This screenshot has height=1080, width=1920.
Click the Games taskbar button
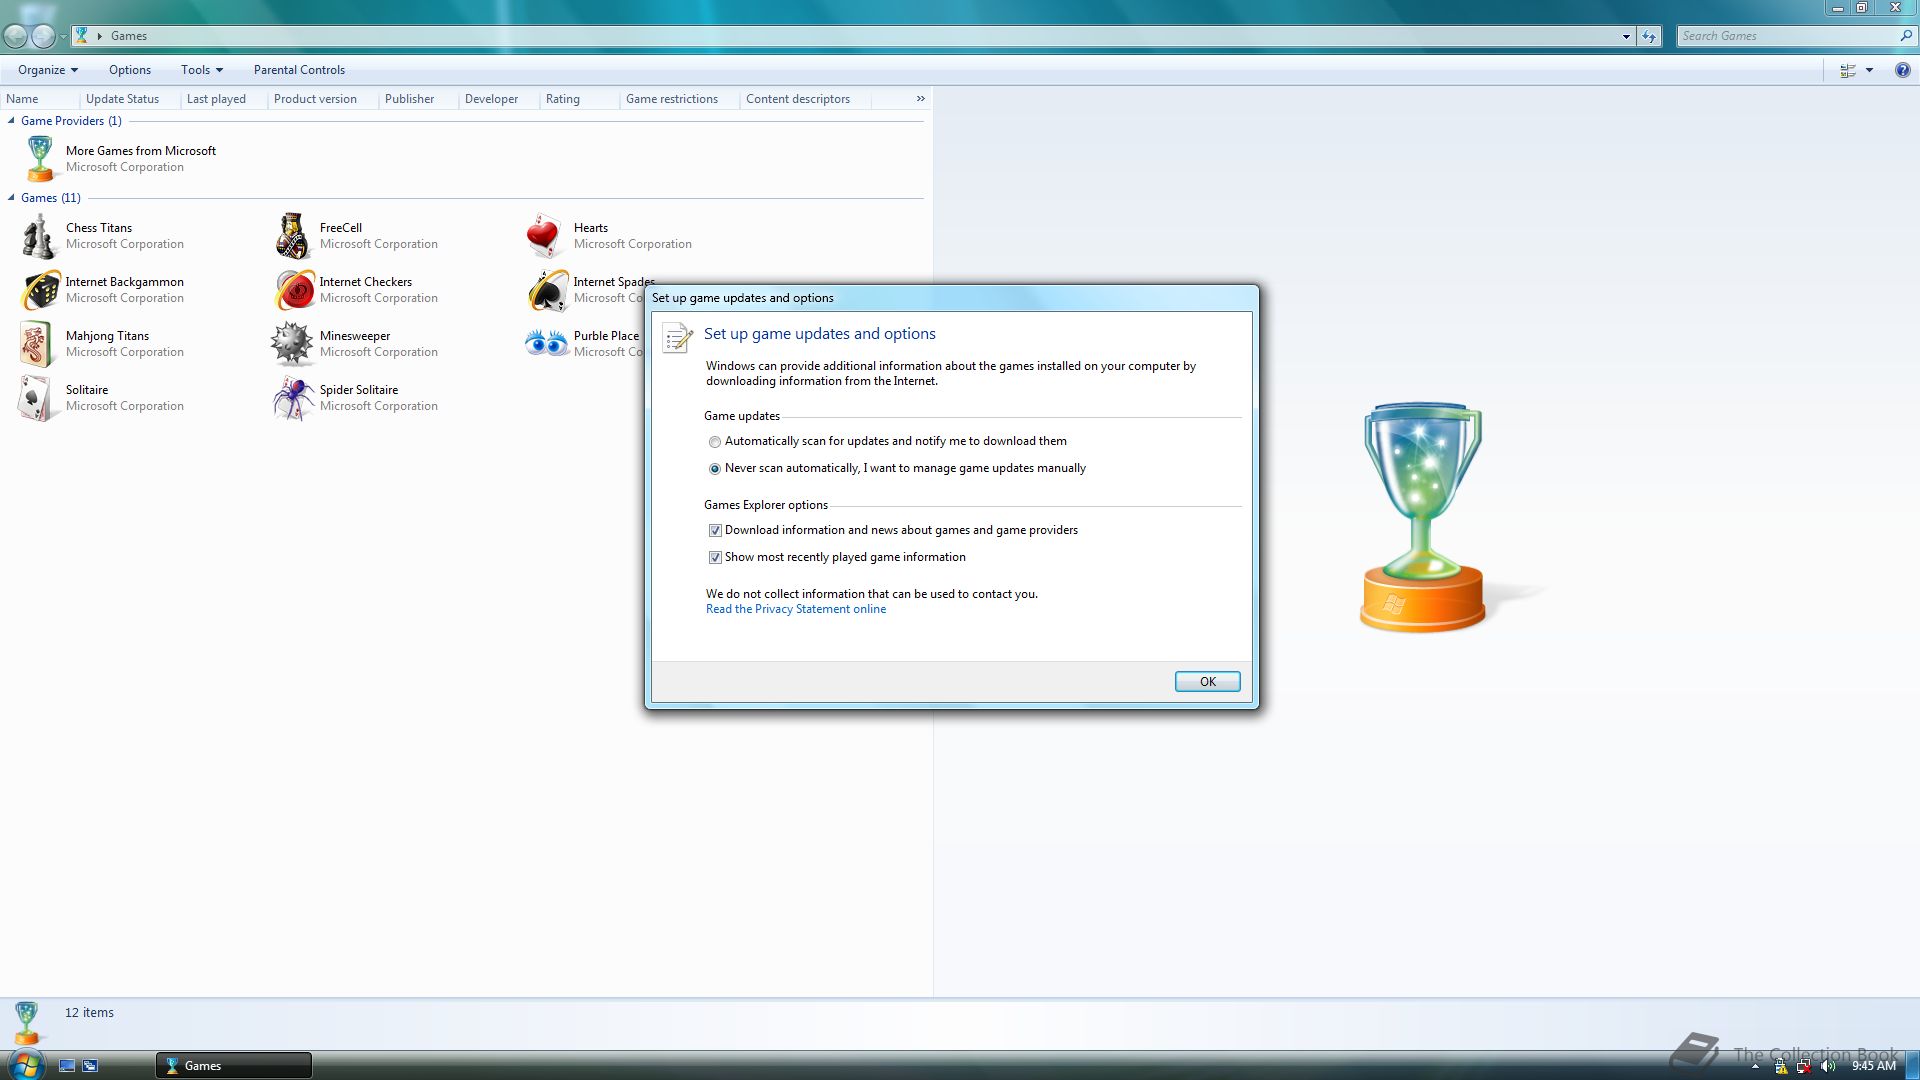(234, 1066)
